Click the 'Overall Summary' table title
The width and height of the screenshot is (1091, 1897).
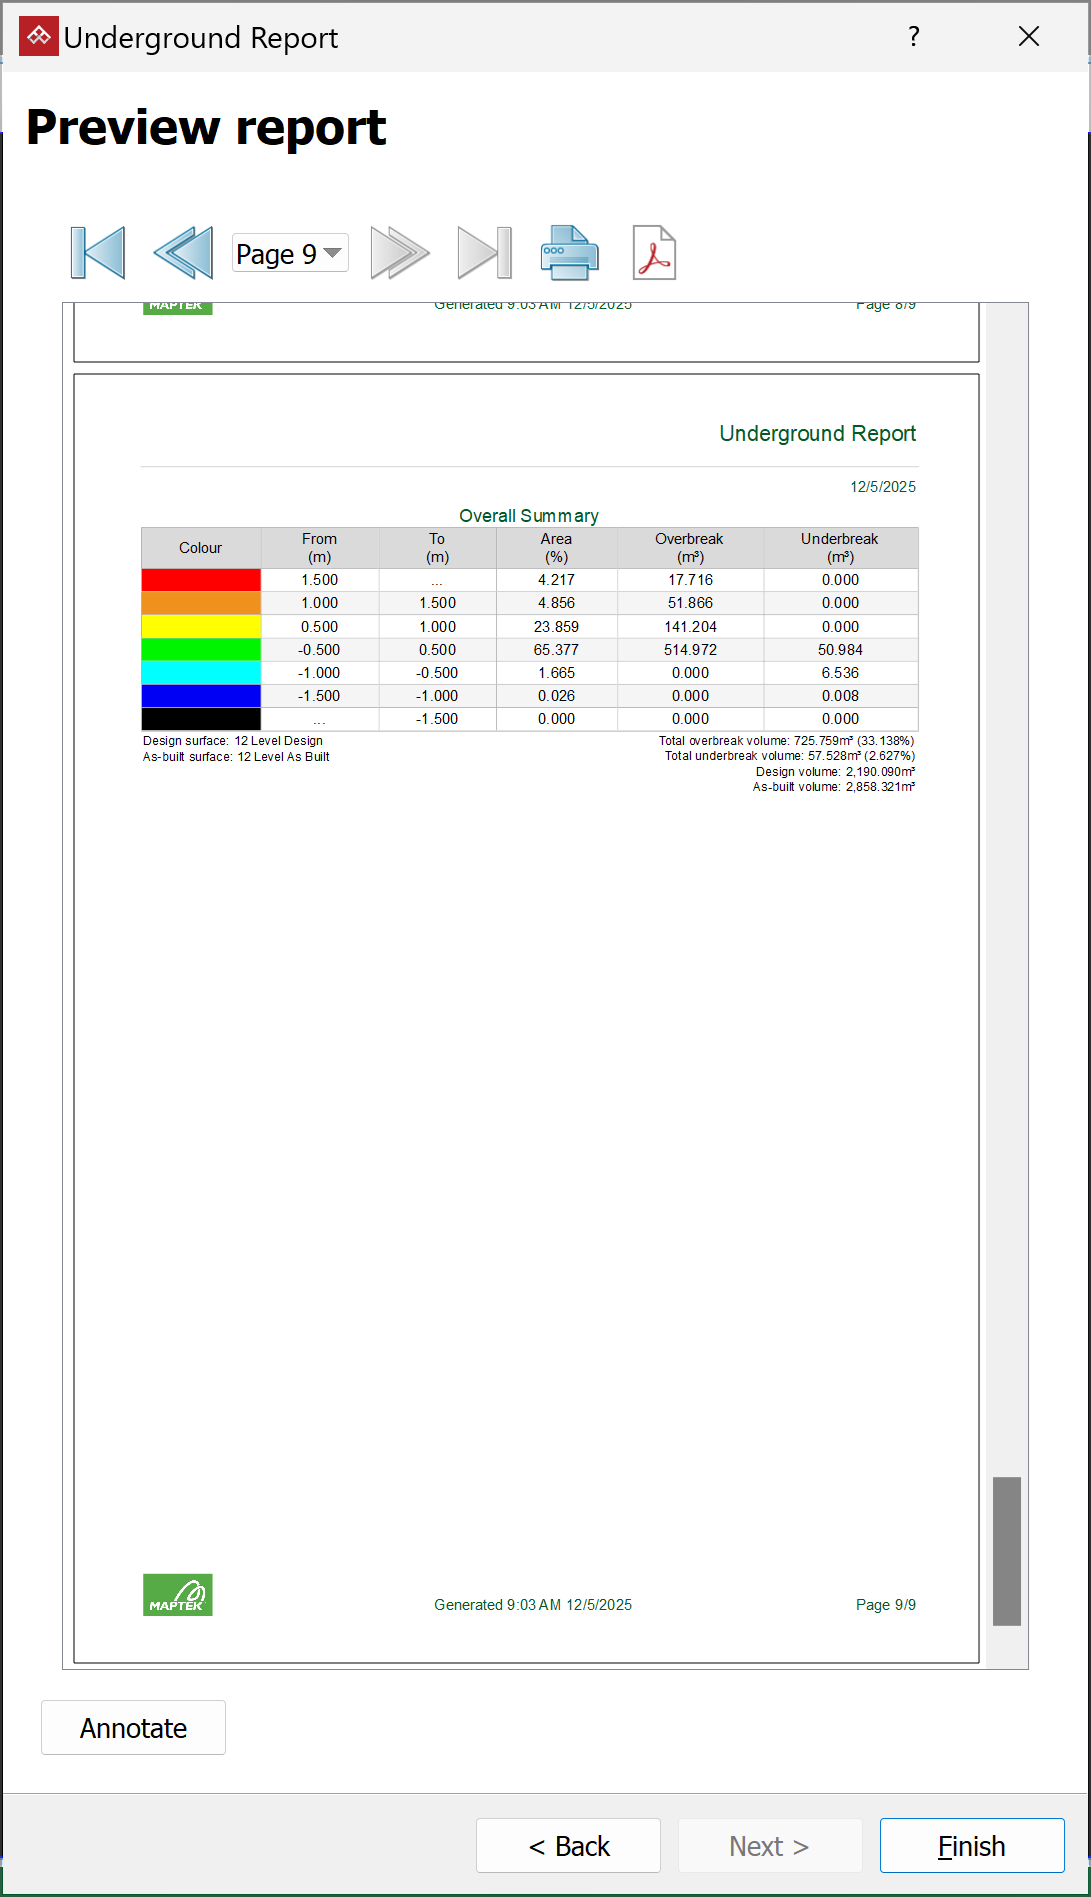coord(529,516)
